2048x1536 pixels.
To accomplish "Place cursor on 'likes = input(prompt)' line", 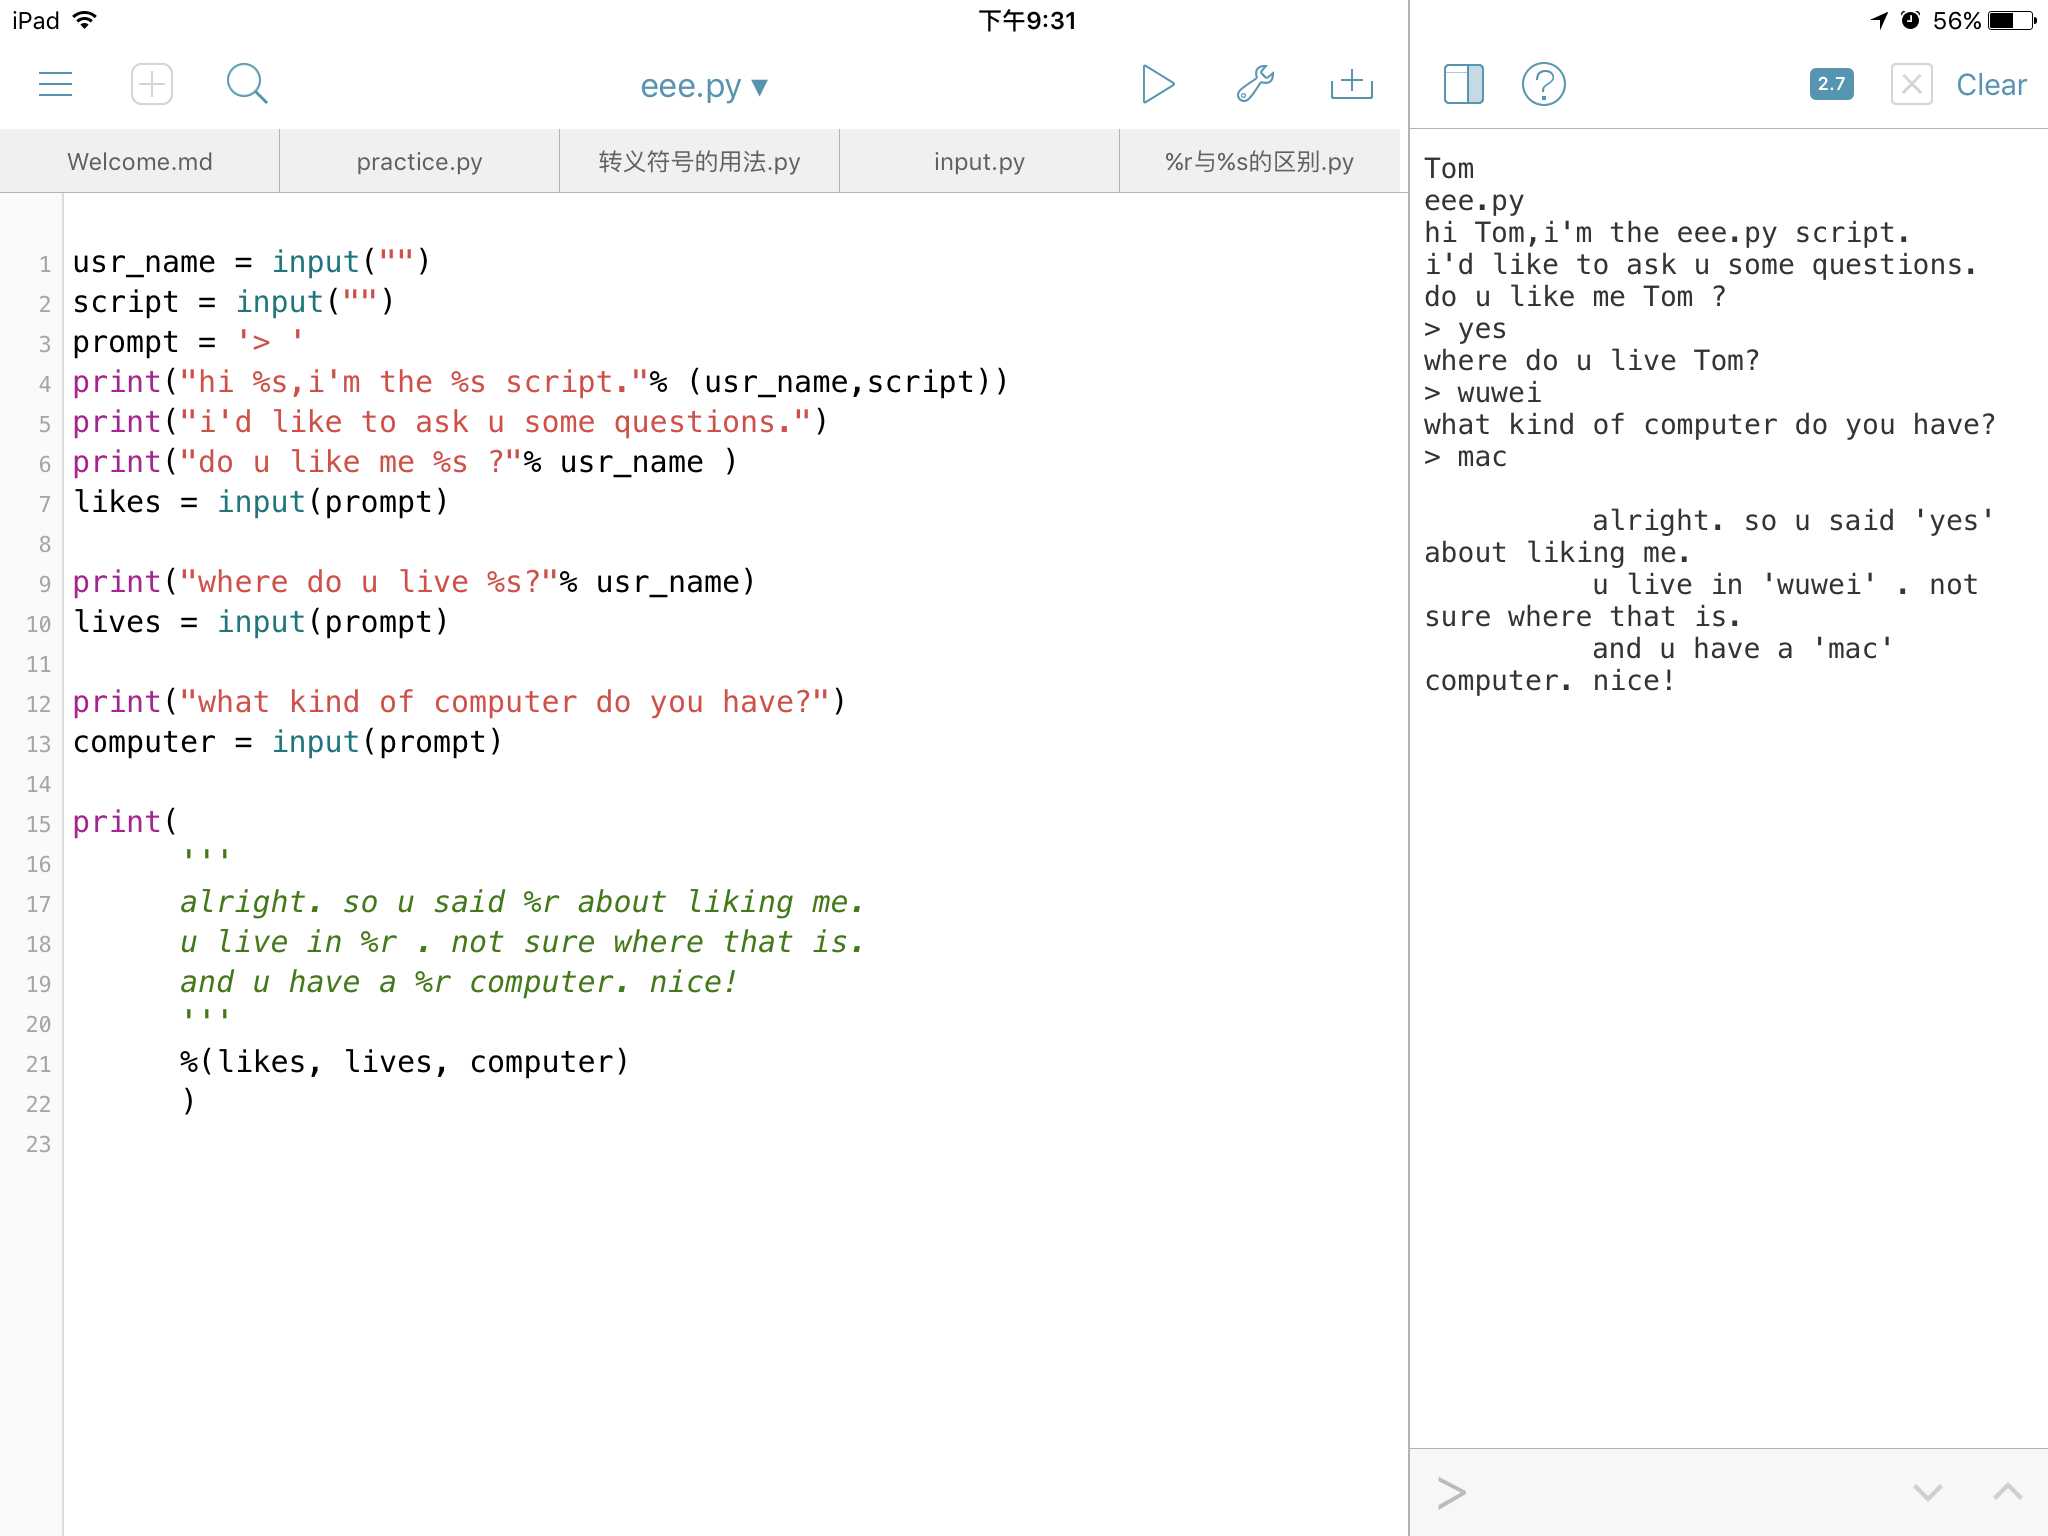I will (x=260, y=502).
